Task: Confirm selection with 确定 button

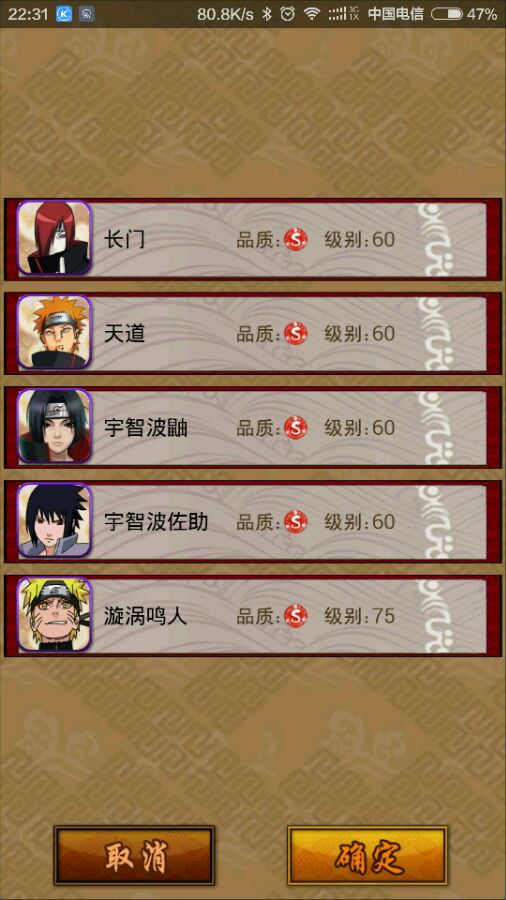Action: tap(367, 855)
